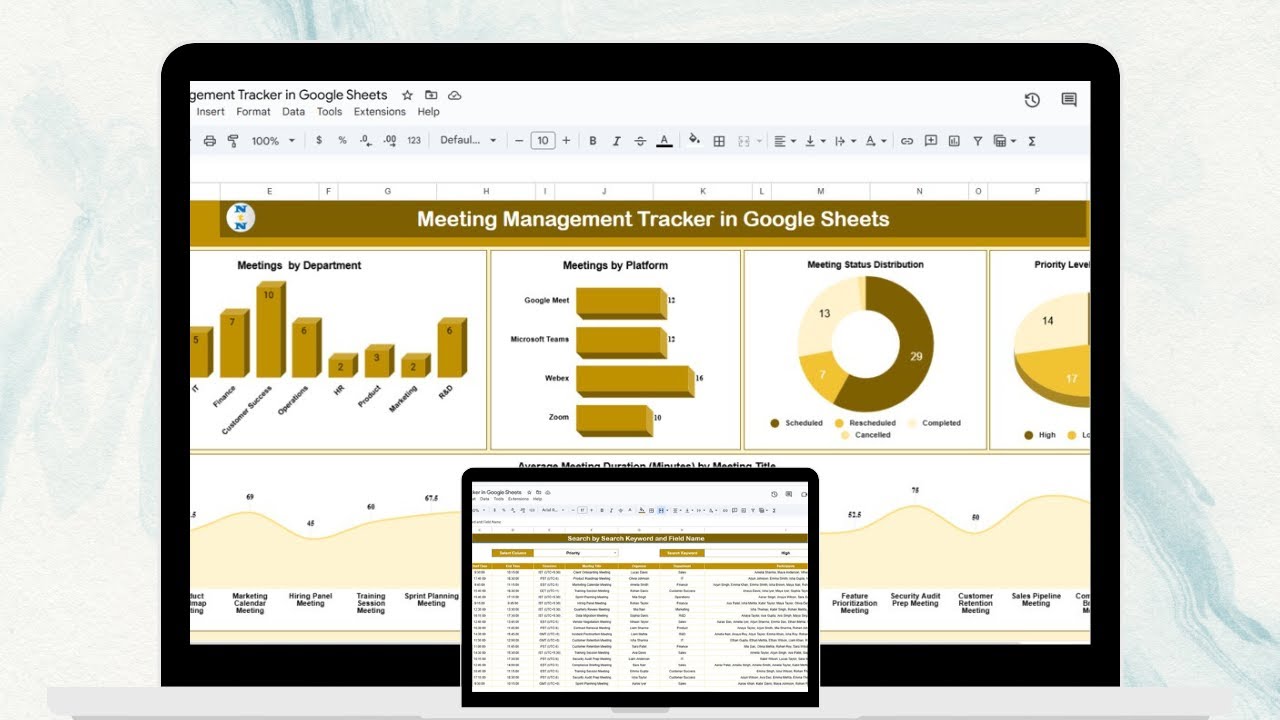Click the Rescheduled legend swatch

840,423
